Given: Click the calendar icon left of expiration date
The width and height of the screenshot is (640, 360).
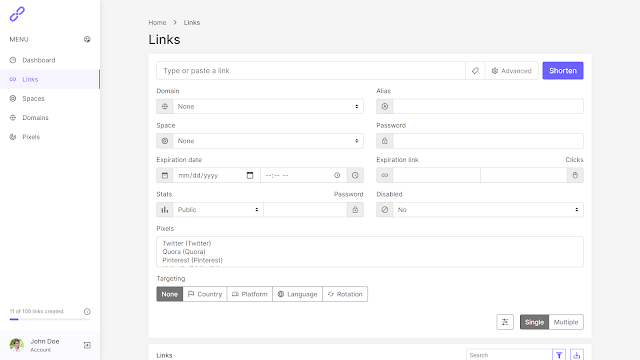Looking at the screenshot, I should 165,175.
